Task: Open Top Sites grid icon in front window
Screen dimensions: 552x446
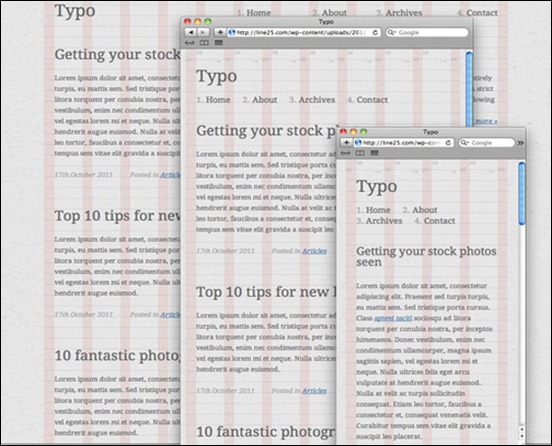Action: 374,153
